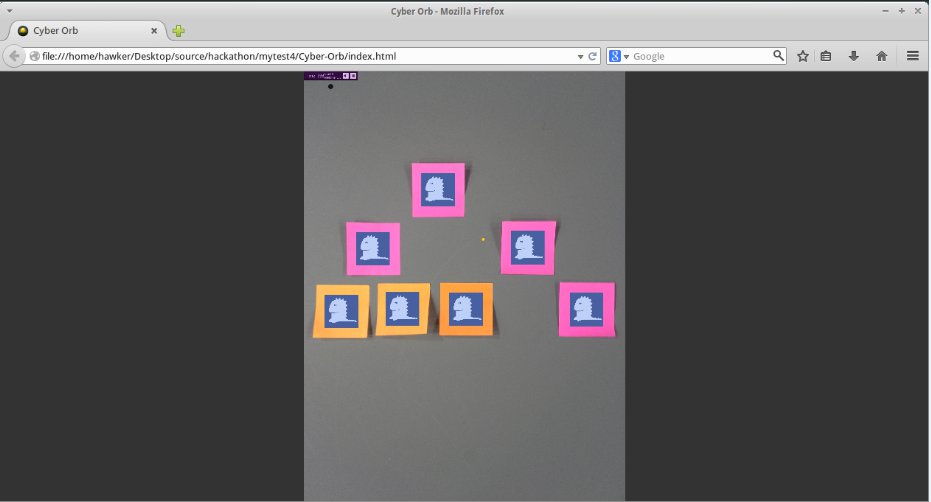Image resolution: width=931 pixels, height=502 pixels.
Task: Select the Cyber Orb tab
Action: 87,30
